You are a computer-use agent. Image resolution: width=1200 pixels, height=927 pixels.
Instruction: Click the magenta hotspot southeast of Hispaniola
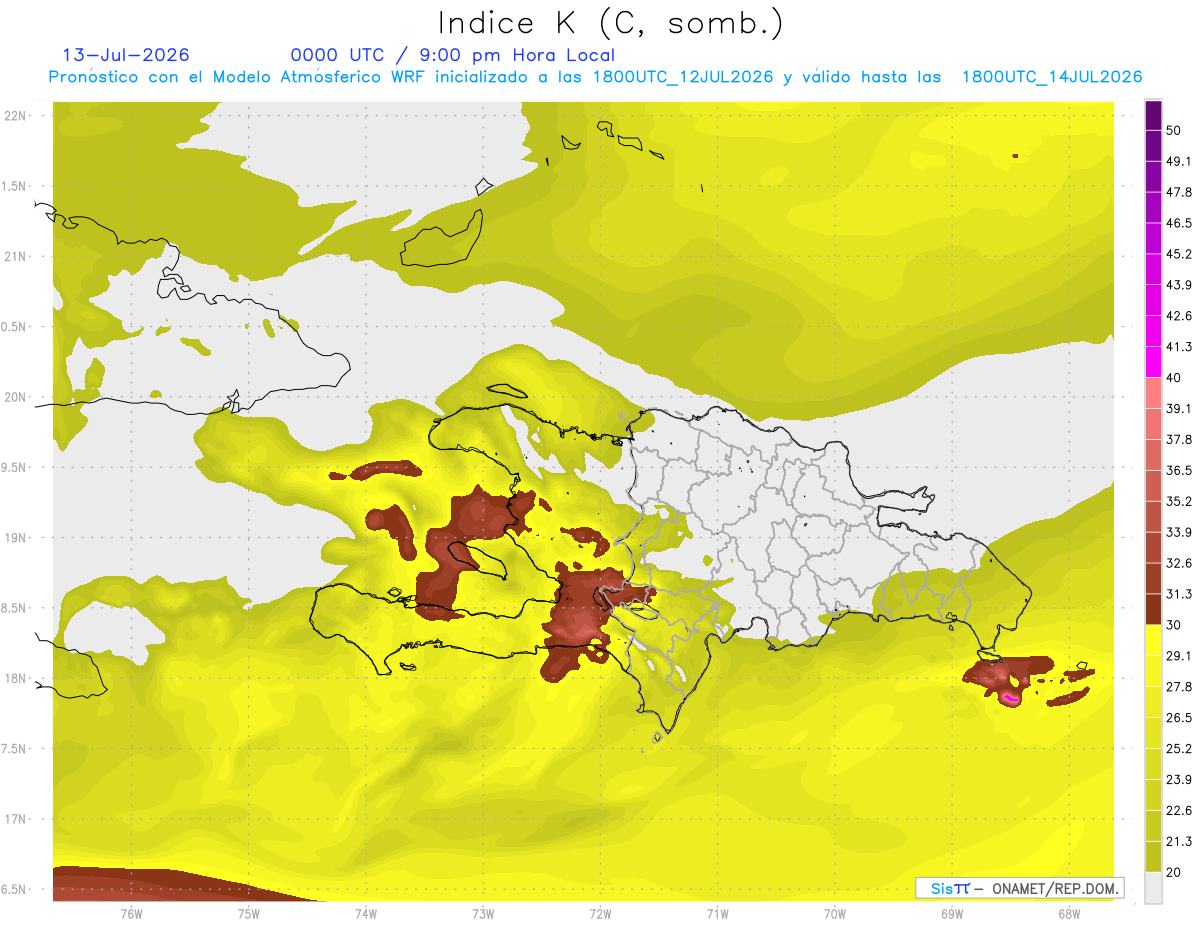click(1010, 698)
